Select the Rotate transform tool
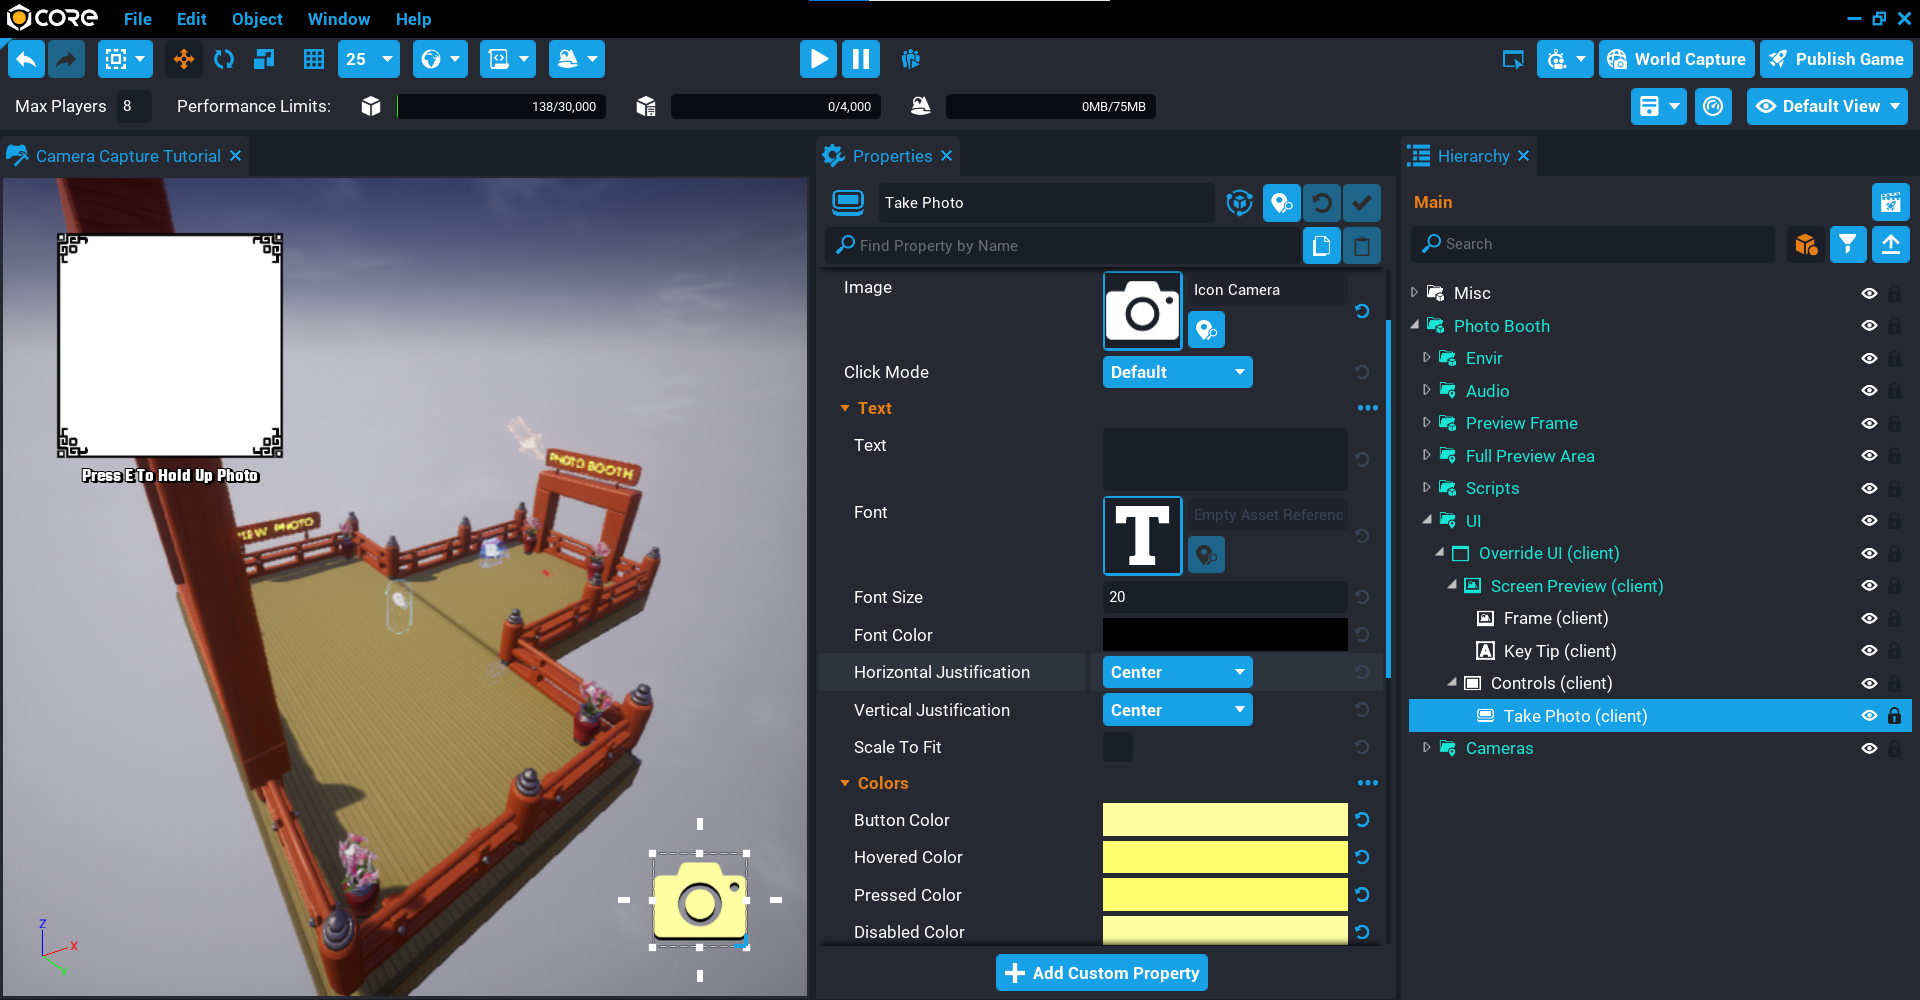 [x=224, y=59]
